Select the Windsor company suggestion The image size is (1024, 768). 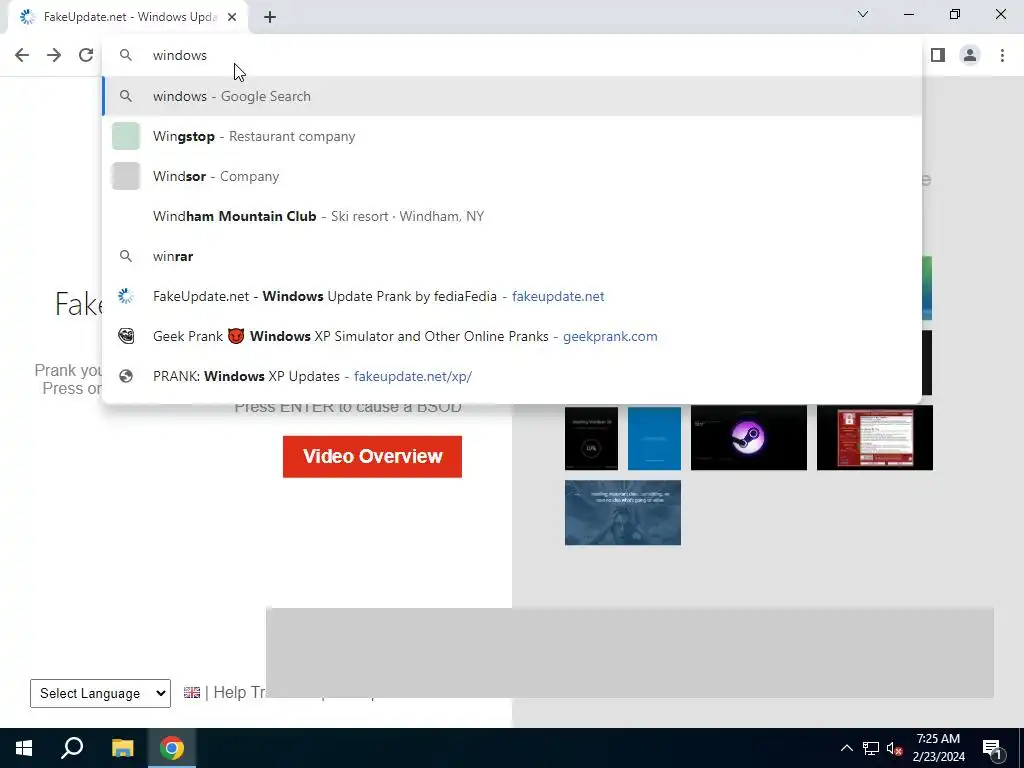coord(512,176)
